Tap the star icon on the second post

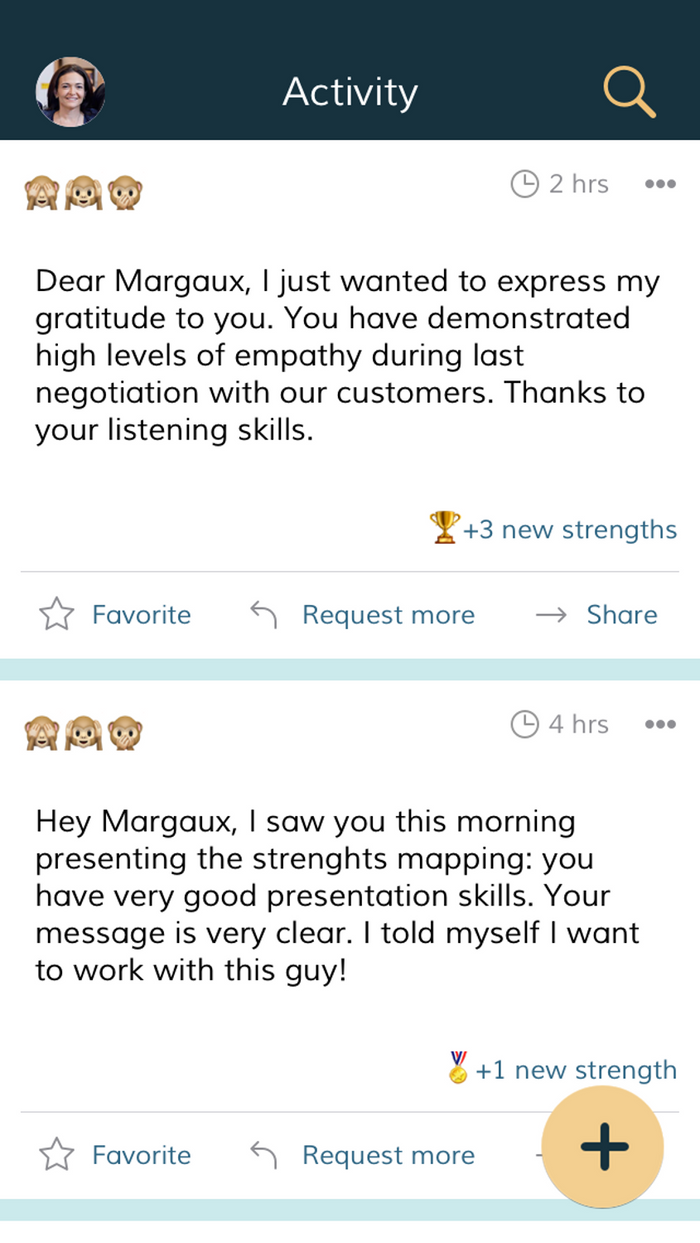pyautogui.click(x=57, y=1155)
